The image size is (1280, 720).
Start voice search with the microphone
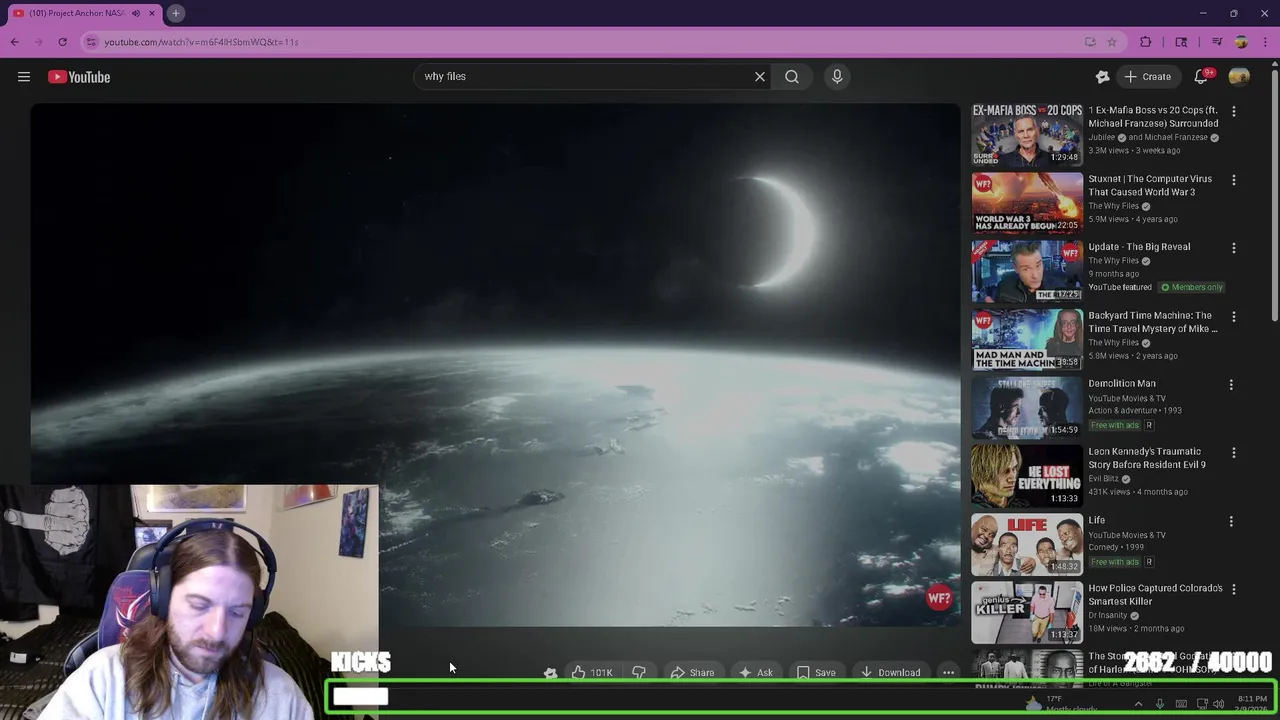pyautogui.click(x=837, y=77)
